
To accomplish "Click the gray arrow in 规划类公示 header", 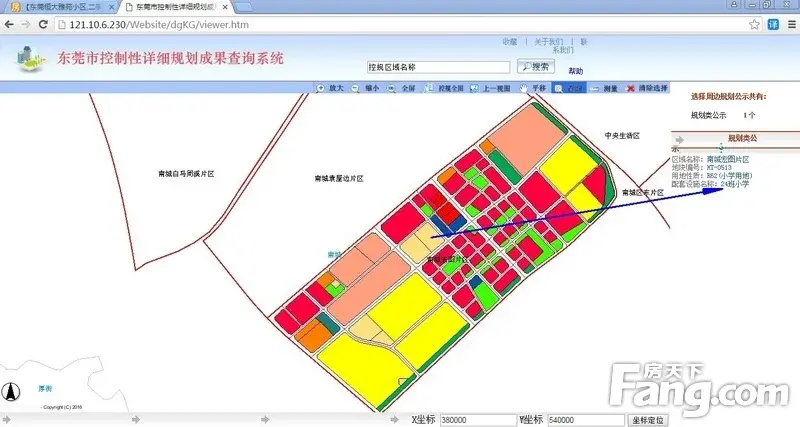I will 679,139.
